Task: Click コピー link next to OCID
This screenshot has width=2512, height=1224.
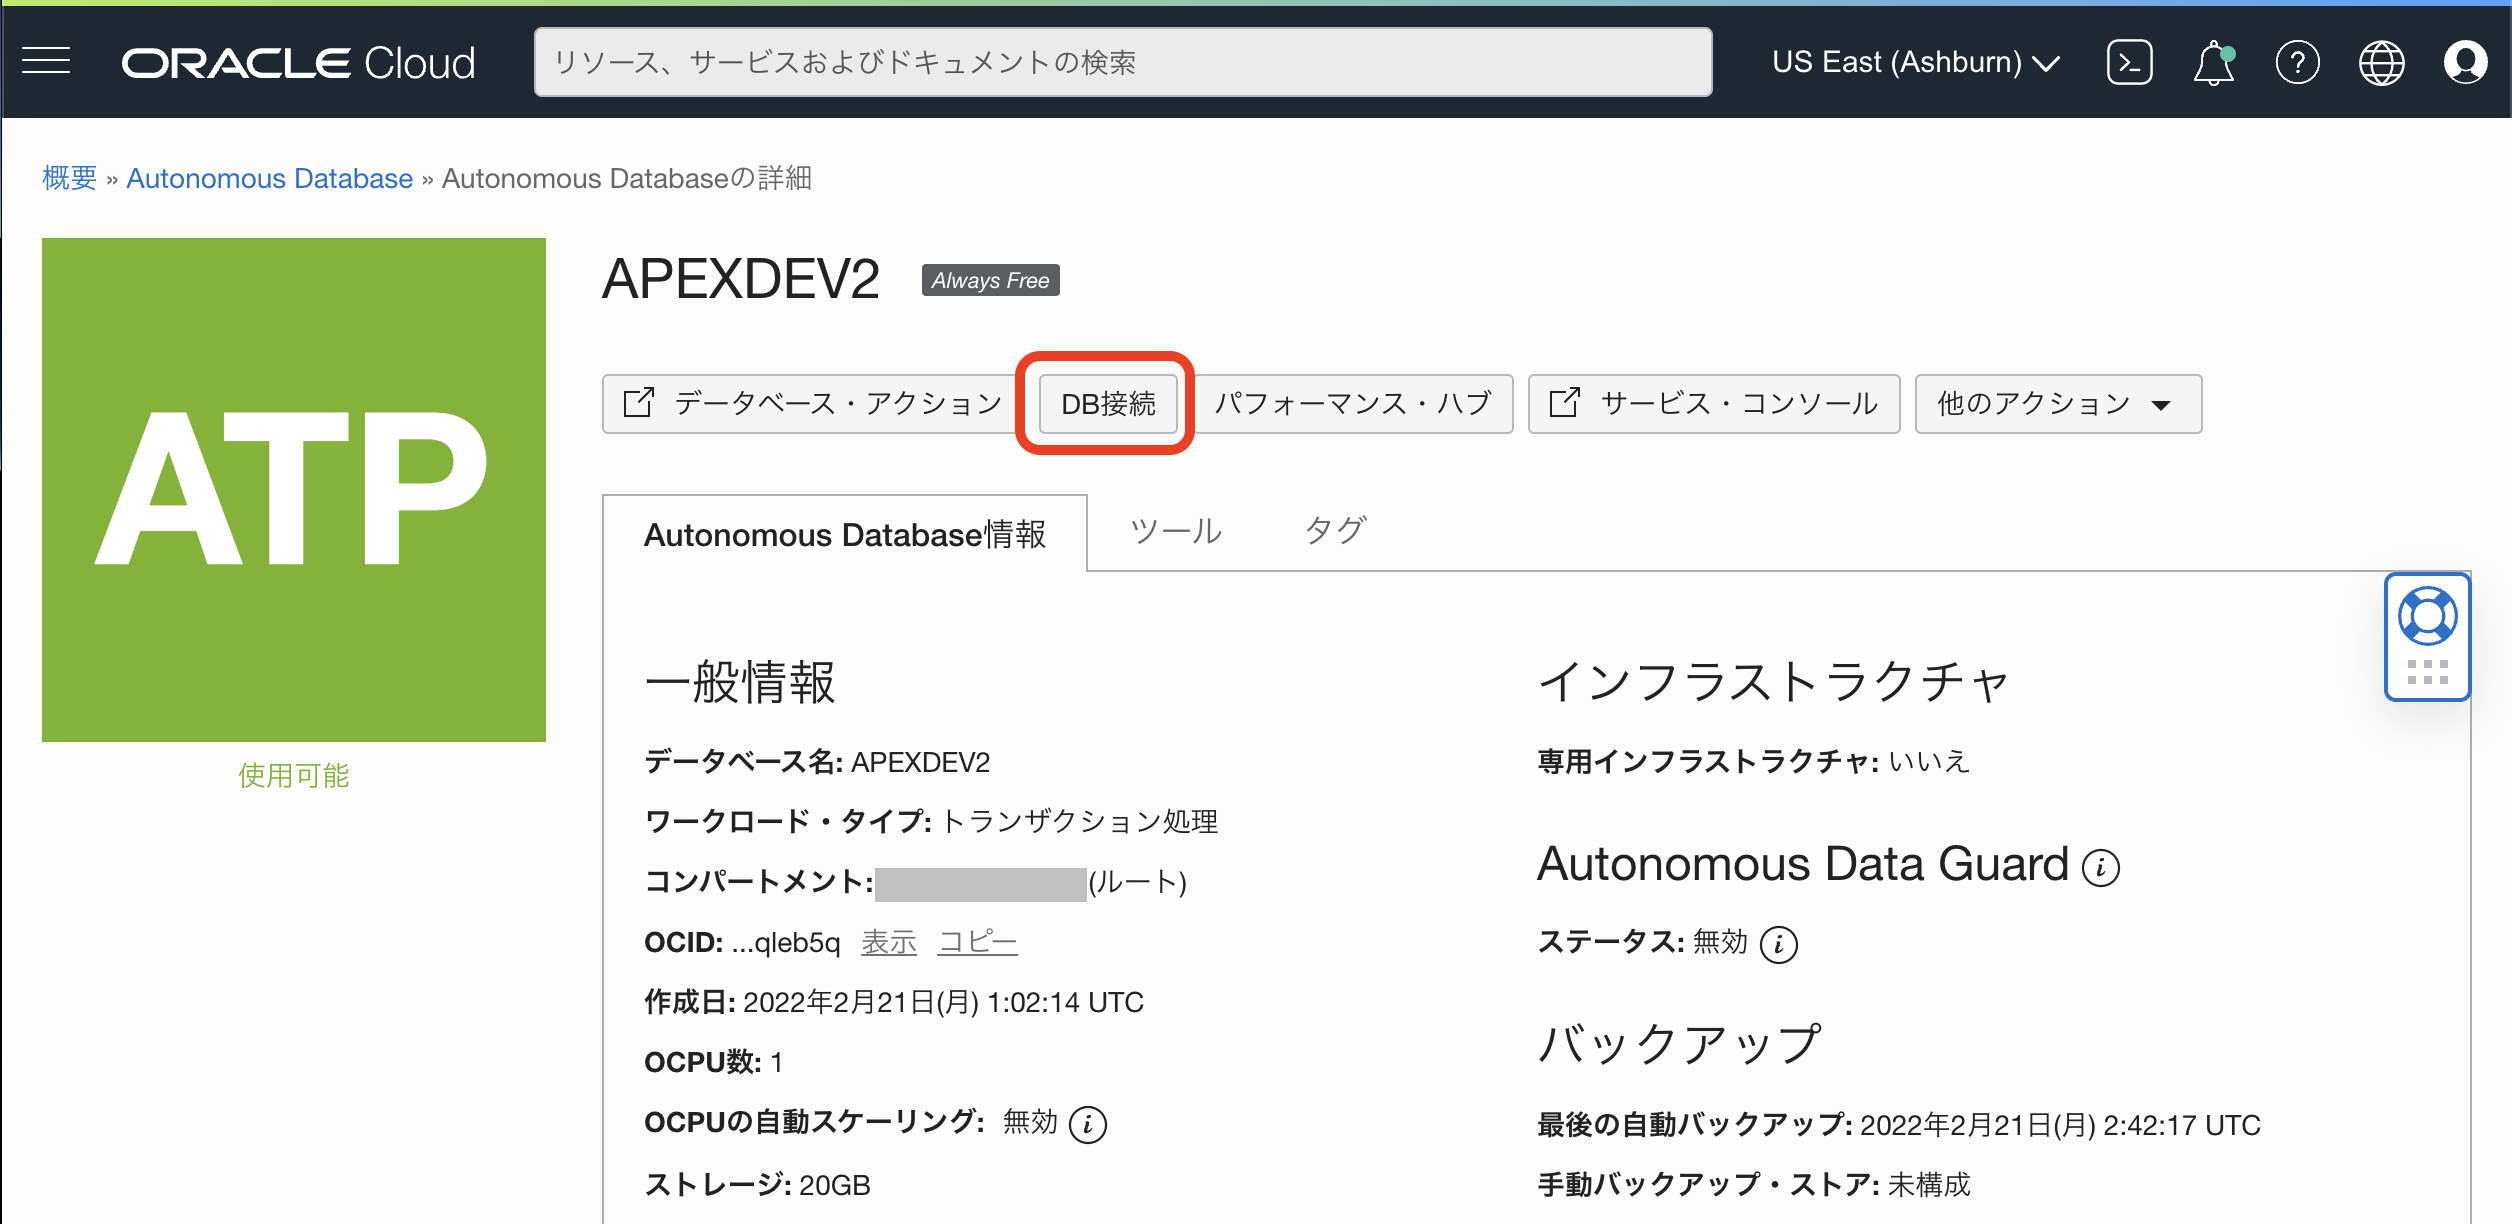Action: (977, 942)
